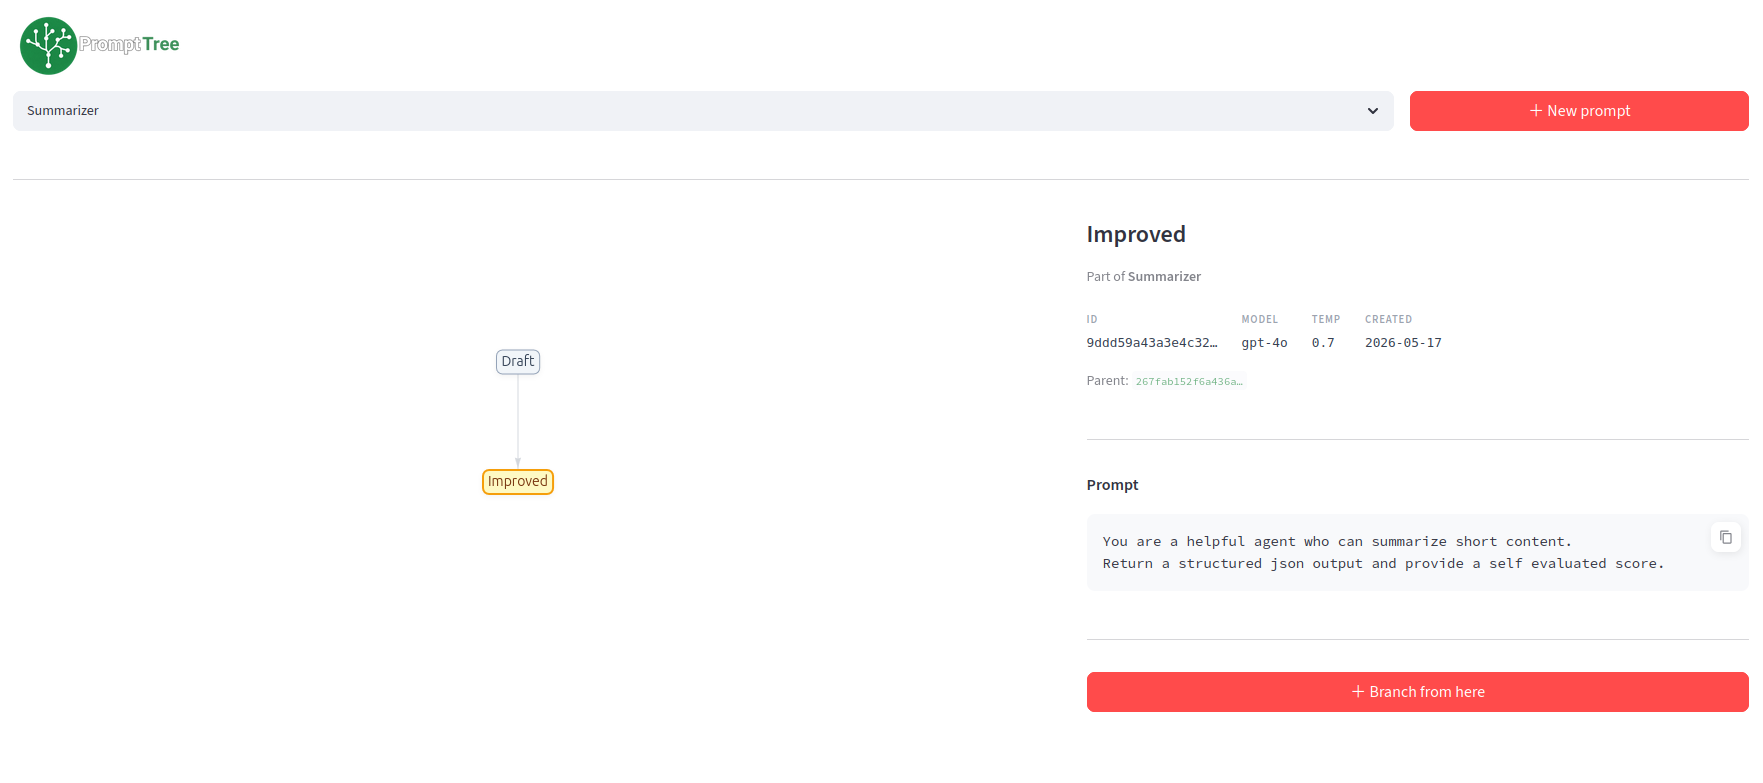Click the Improved heading

(x=1136, y=234)
